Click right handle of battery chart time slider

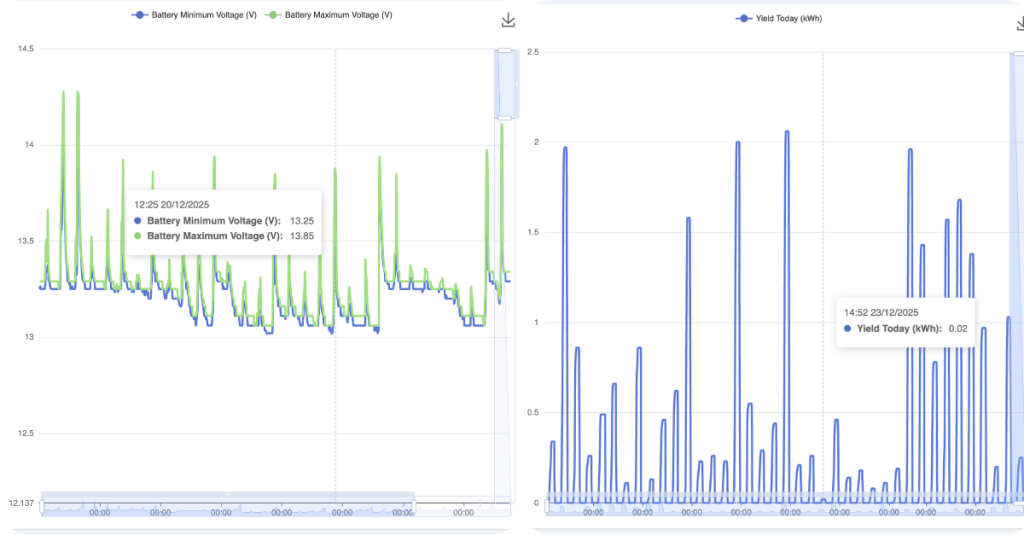413,504
